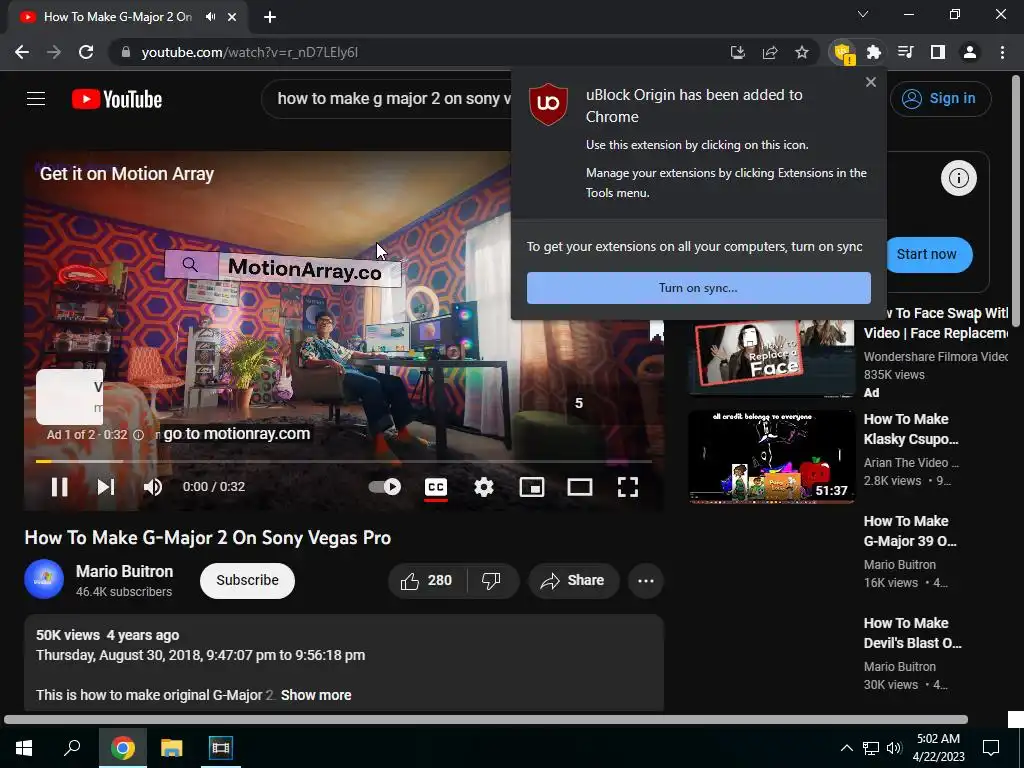The width and height of the screenshot is (1024, 768).
Task: Show hidden tray icons chevron
Action: pos(846,748)
